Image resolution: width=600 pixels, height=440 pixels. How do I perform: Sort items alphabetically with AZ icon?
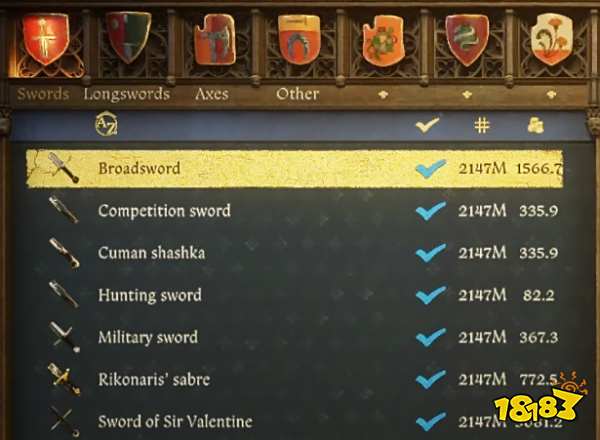(106, 124)
